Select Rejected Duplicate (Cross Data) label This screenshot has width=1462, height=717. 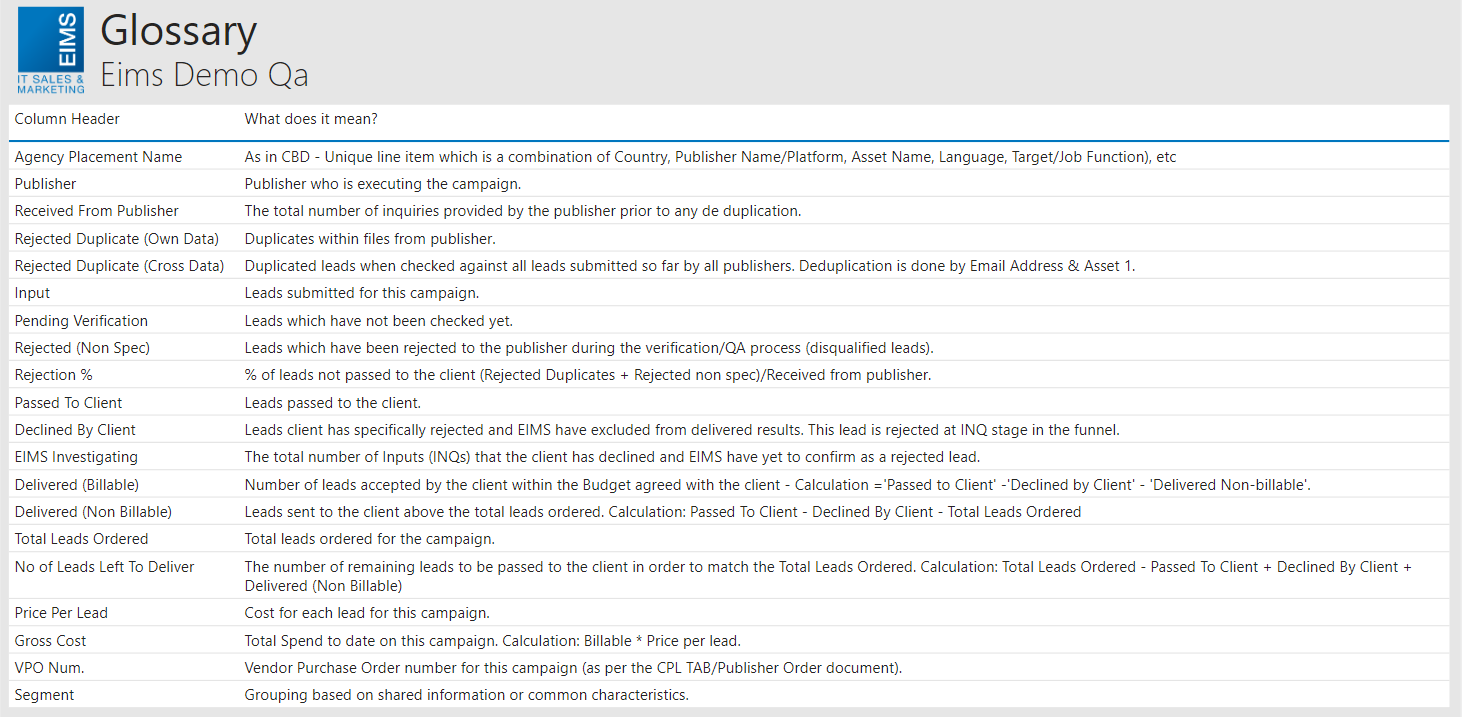(119, 266)
